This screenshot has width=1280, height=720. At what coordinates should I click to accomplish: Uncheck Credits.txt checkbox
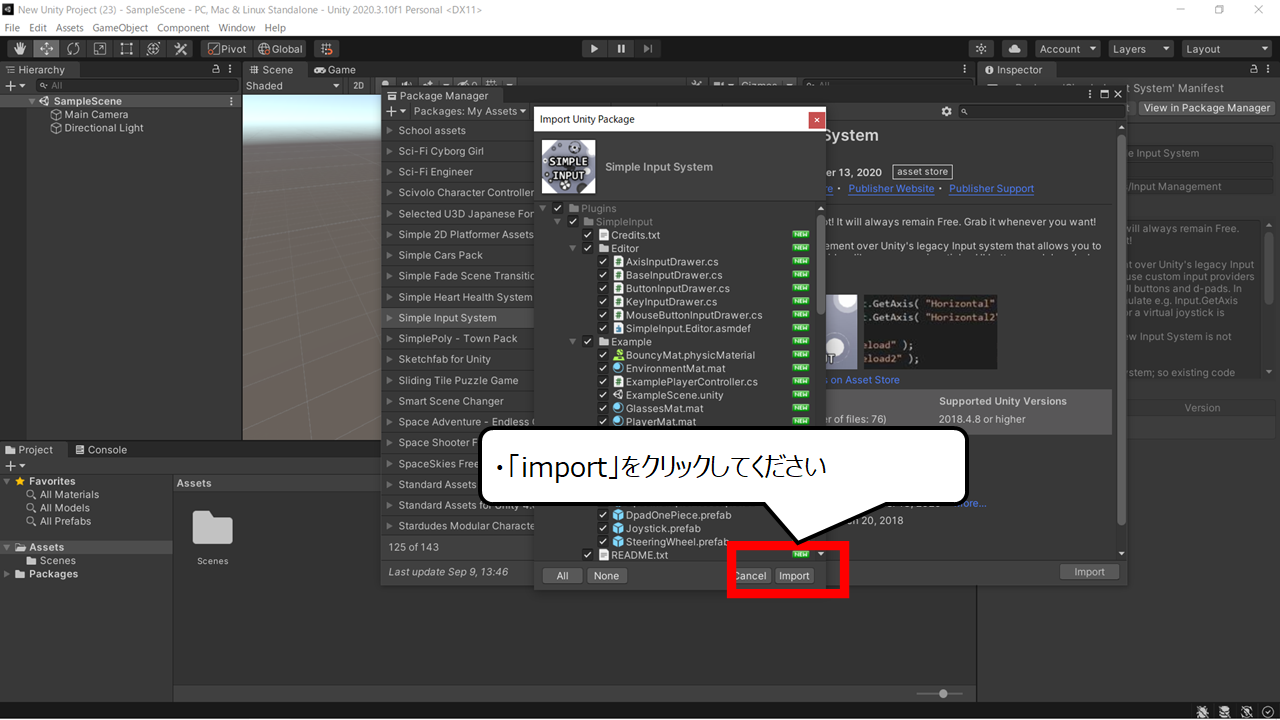pos(588,235)
